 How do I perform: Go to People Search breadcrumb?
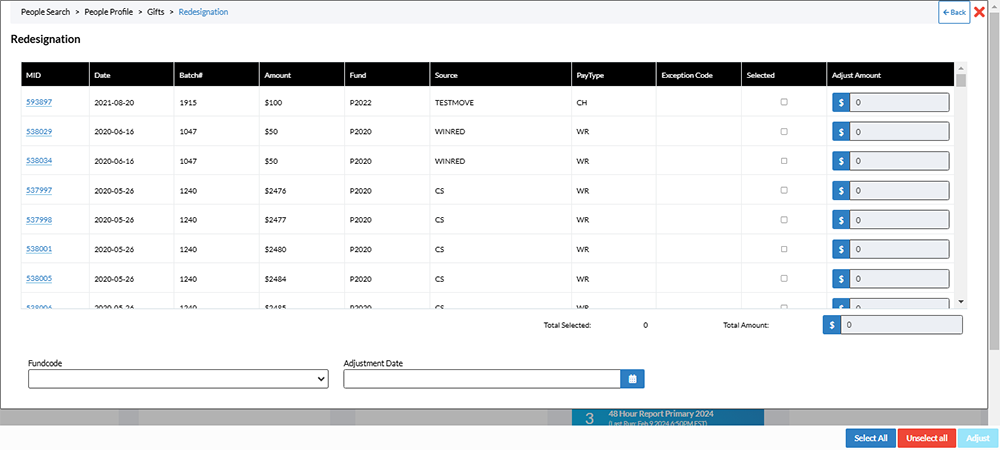click(x=45, y=12)
